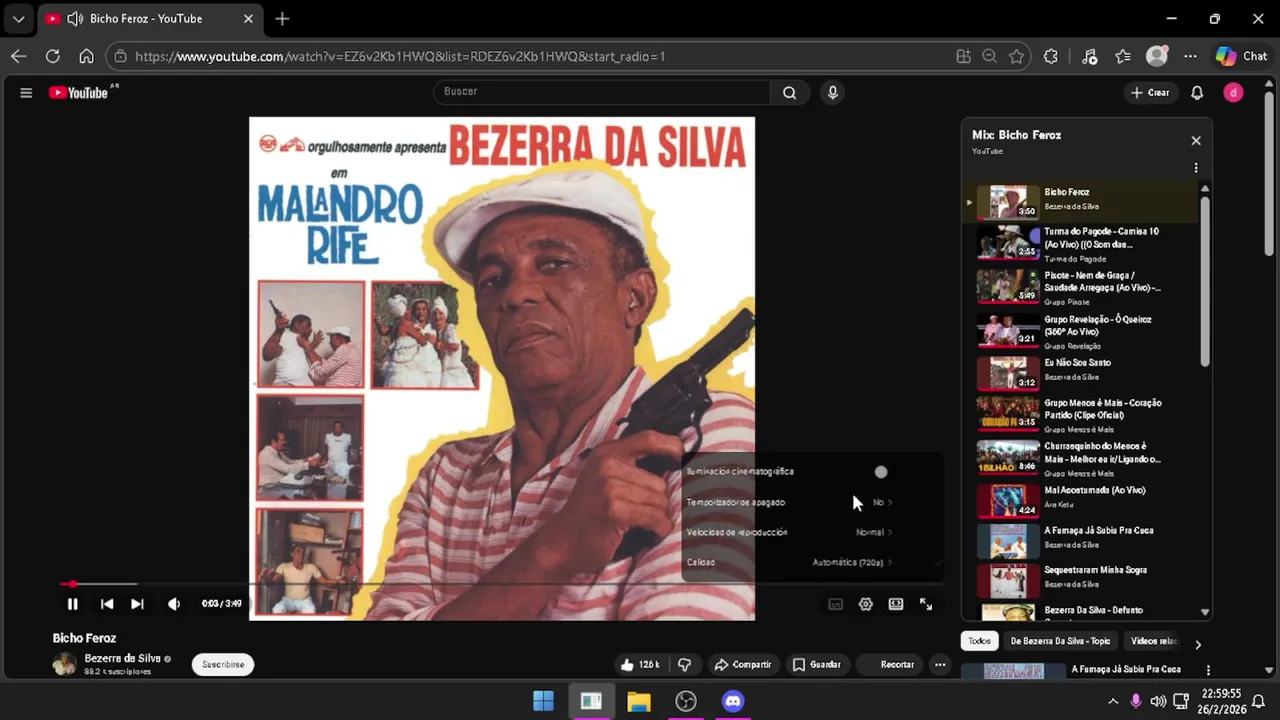Toggle Iluminación cinematográfica switch
Image resolution: width=1280 pixels, height=720 pixels.
click(x=880, y=472)
